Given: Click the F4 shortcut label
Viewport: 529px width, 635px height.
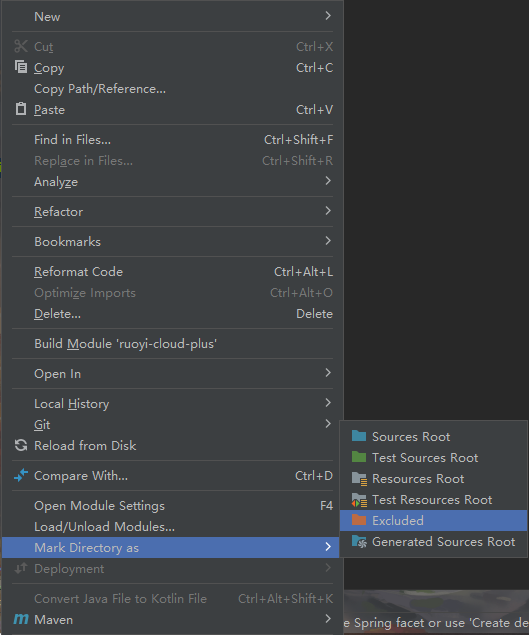Looking at the screenshot, I should [x=326, y=506].
